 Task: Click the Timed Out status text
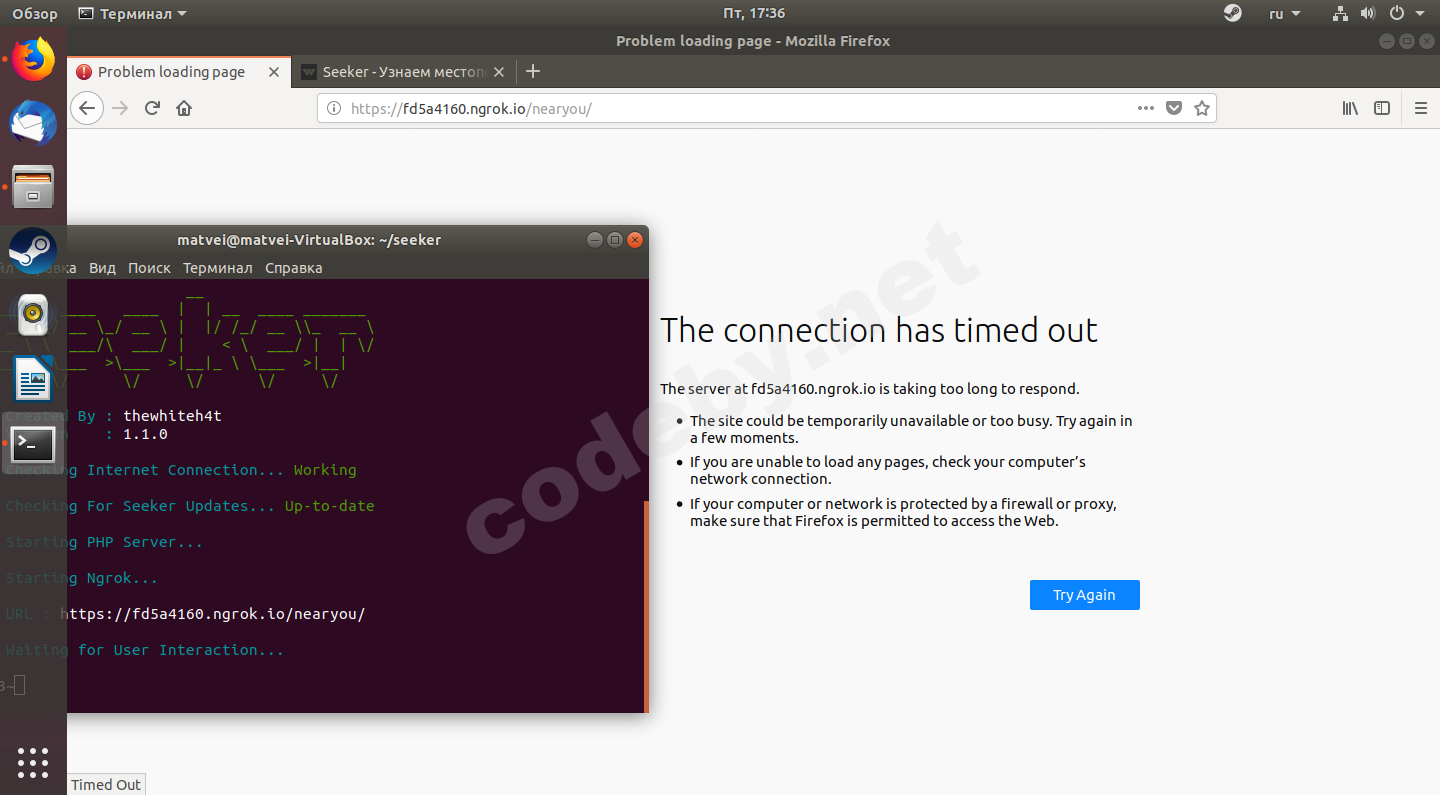(106, 785)
